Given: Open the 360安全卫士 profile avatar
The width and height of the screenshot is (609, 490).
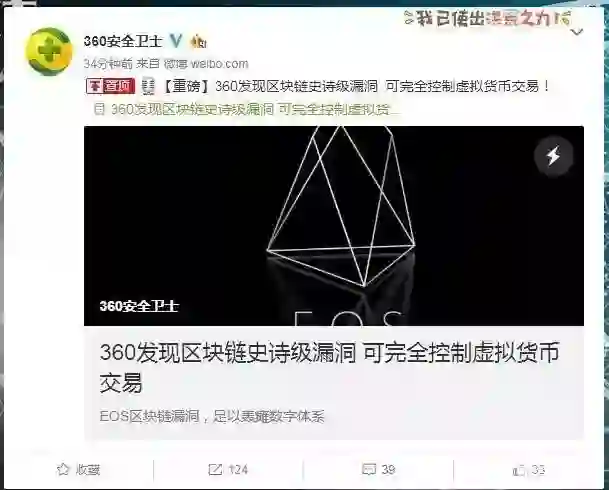Looking at the screenshot, I should (x=49, y=51).
